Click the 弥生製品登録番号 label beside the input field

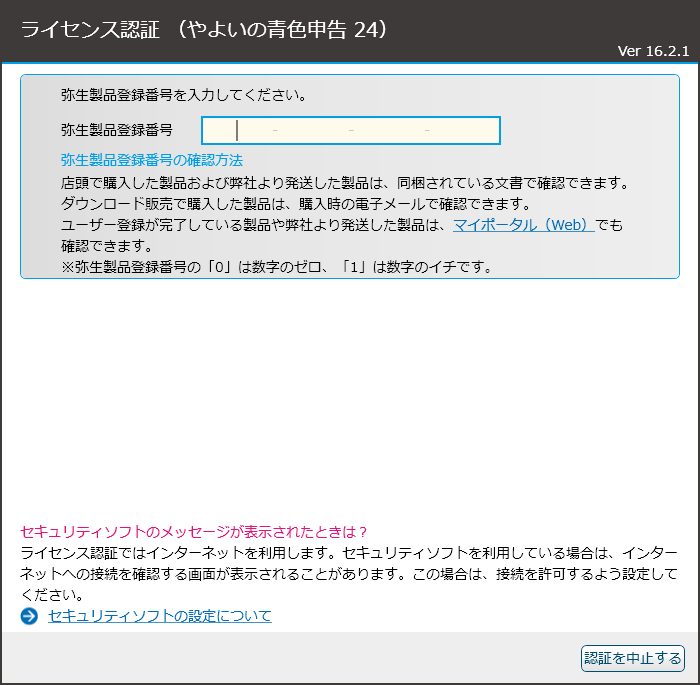pyautogui.click(x=117, y=130)
